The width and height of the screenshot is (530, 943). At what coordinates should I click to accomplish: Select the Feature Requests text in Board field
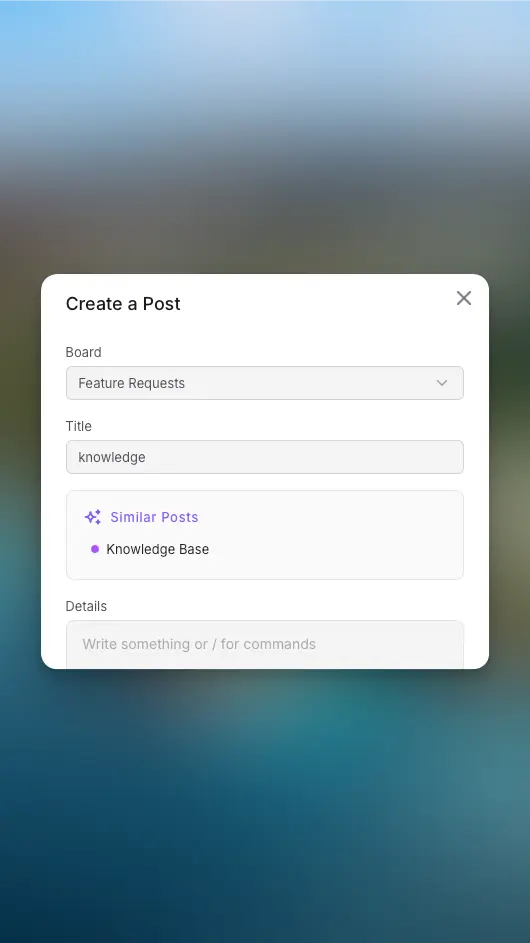[x=131, y=383]
